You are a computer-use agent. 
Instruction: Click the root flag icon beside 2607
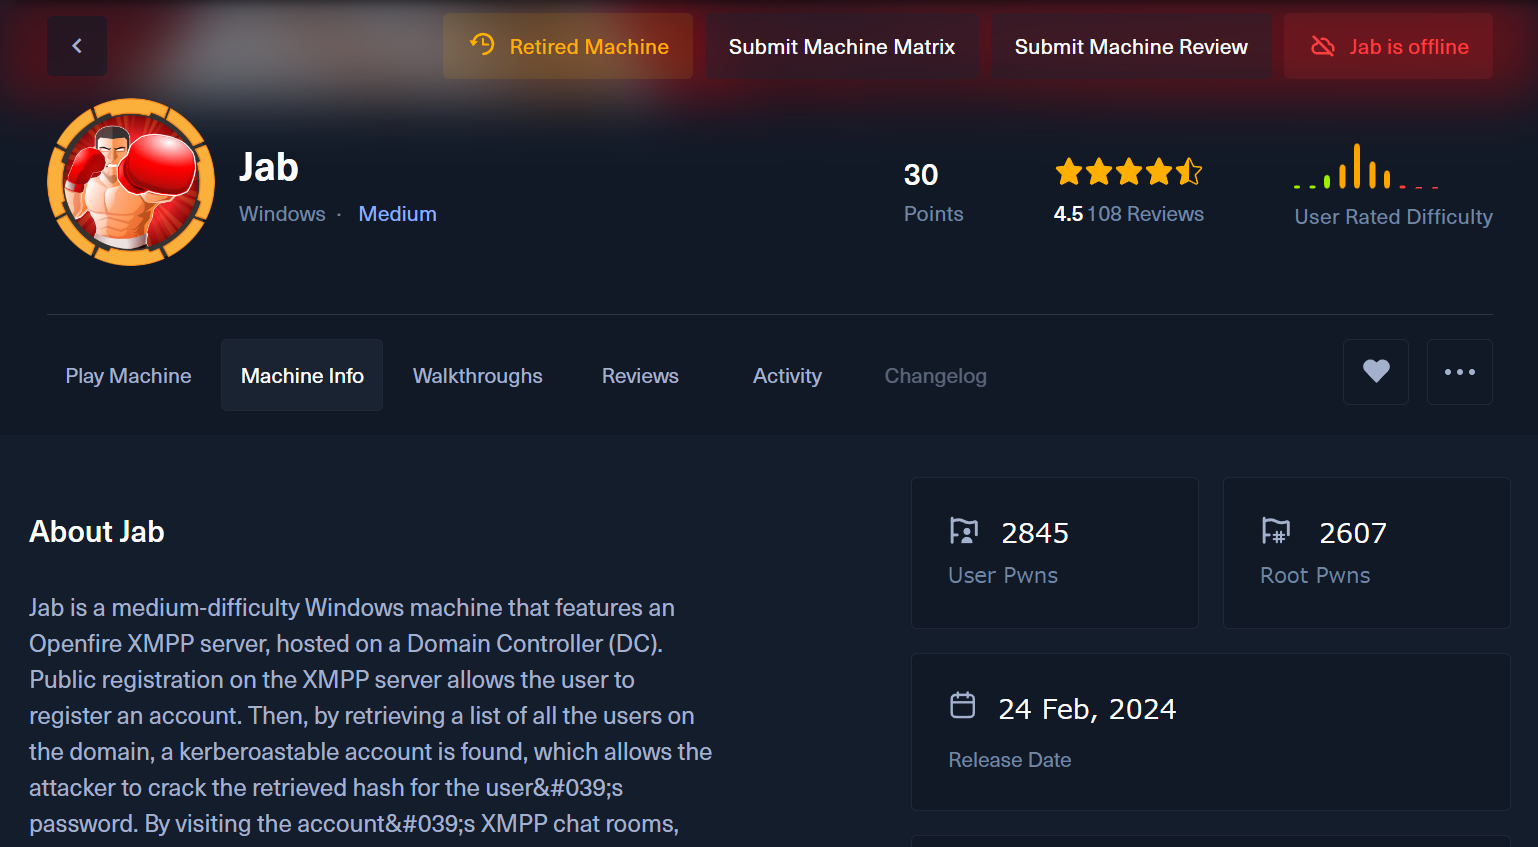click(x=1276, y=531)
